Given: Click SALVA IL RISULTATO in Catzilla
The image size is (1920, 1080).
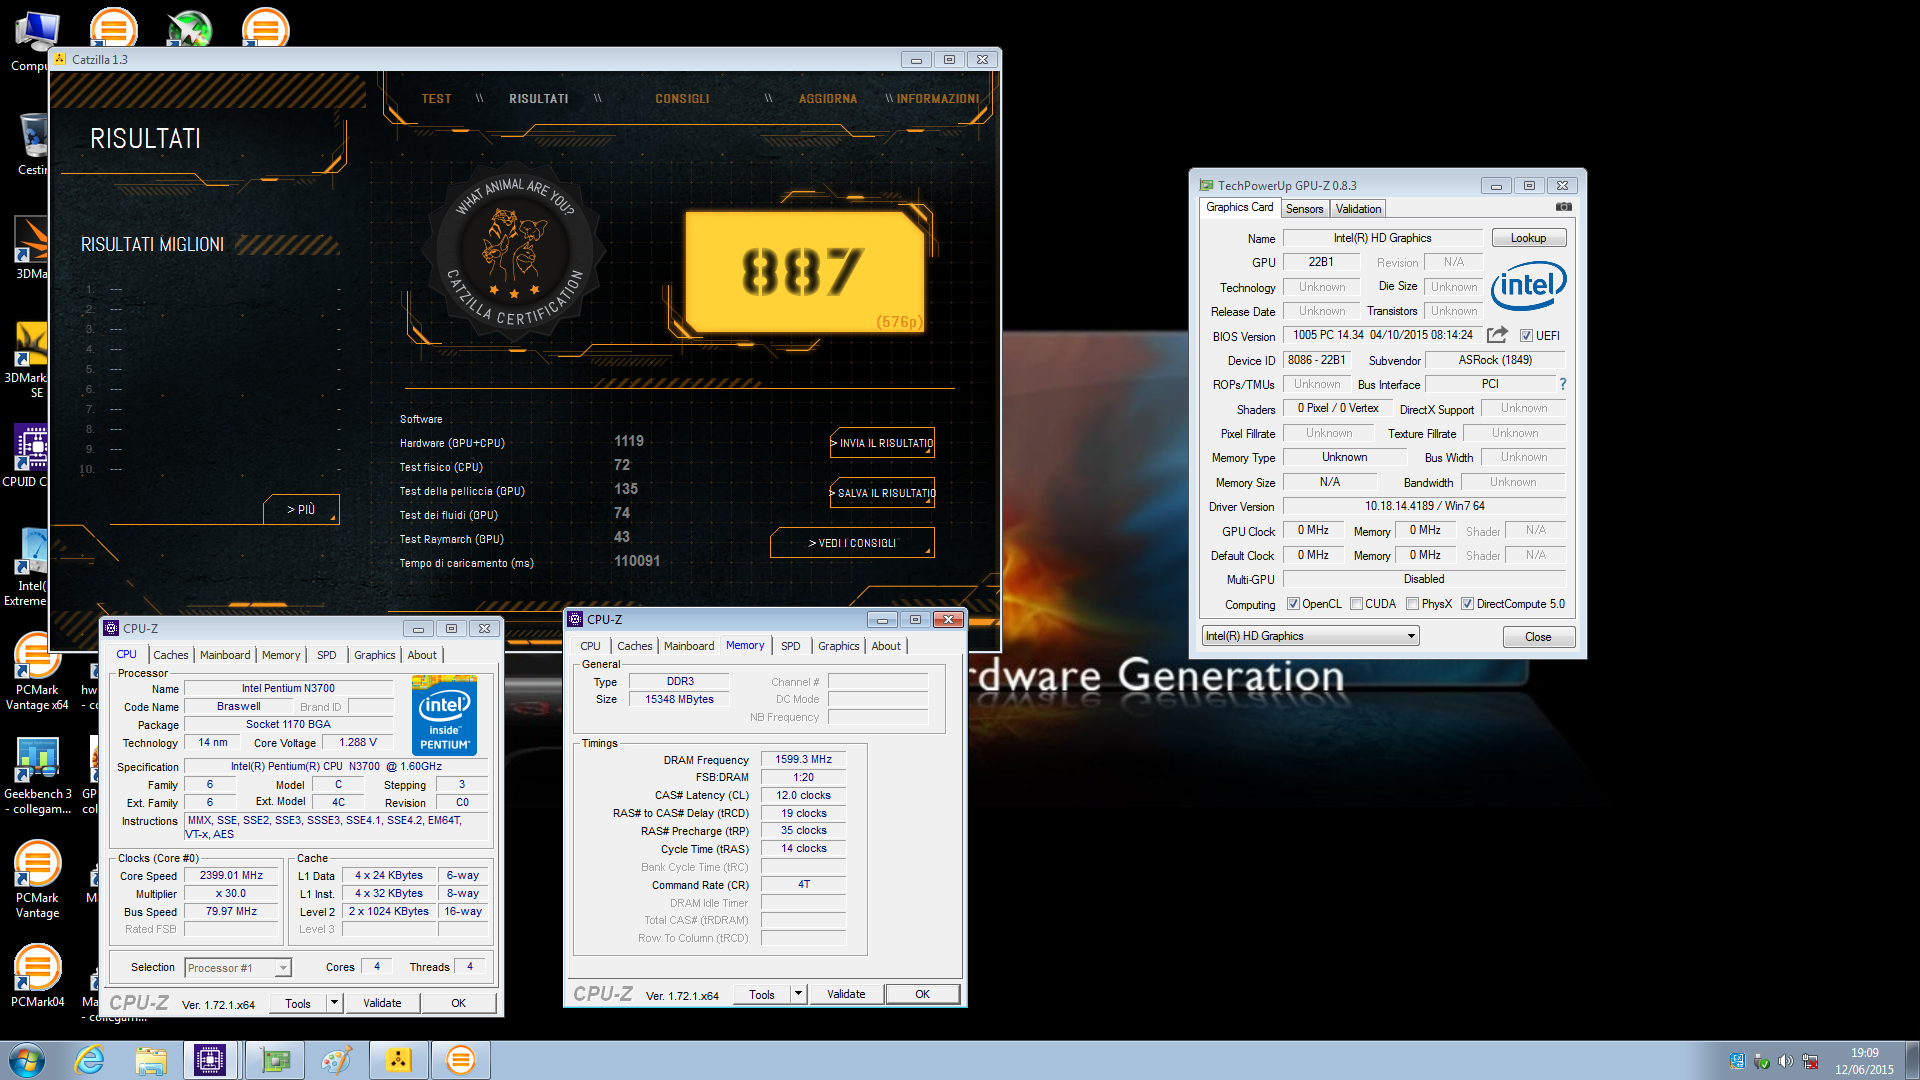Looking at the screenshot, I should [882, 493].
